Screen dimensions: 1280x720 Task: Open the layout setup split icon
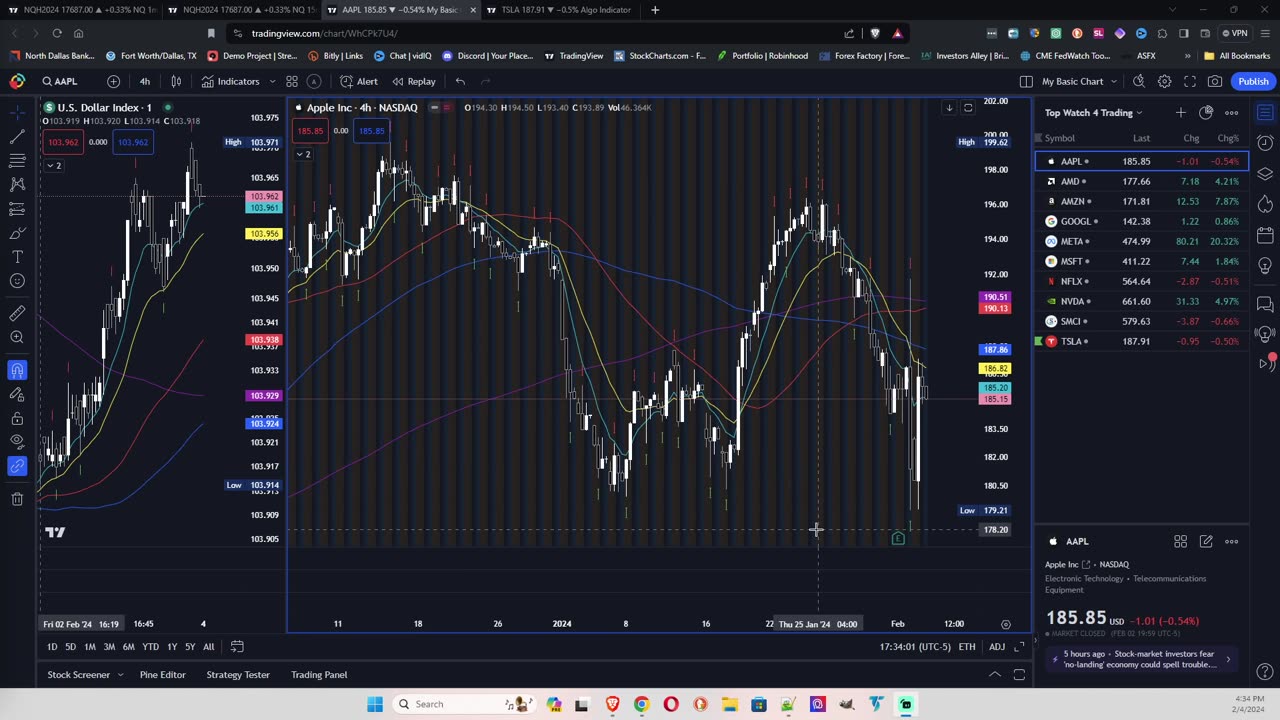1026,81
